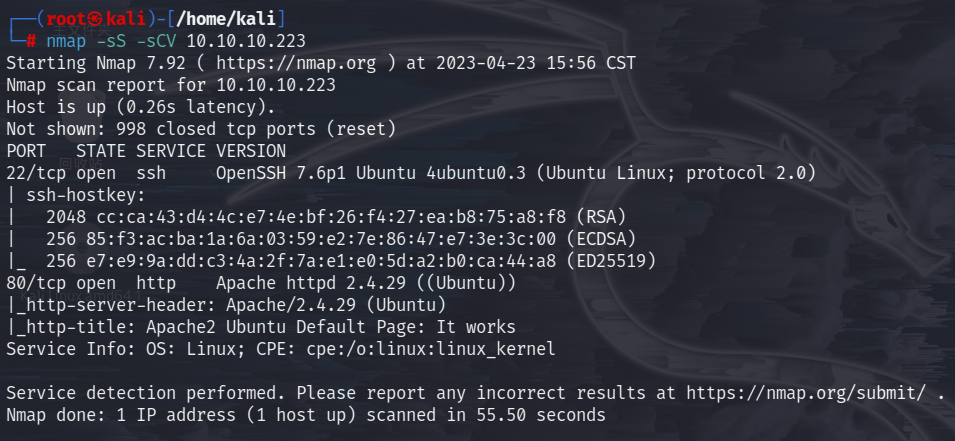Click the http-title Apache2 Default Page line
The height and width of the screenshot is (441, 955).
pyautogui.click(x=261, y=327)
